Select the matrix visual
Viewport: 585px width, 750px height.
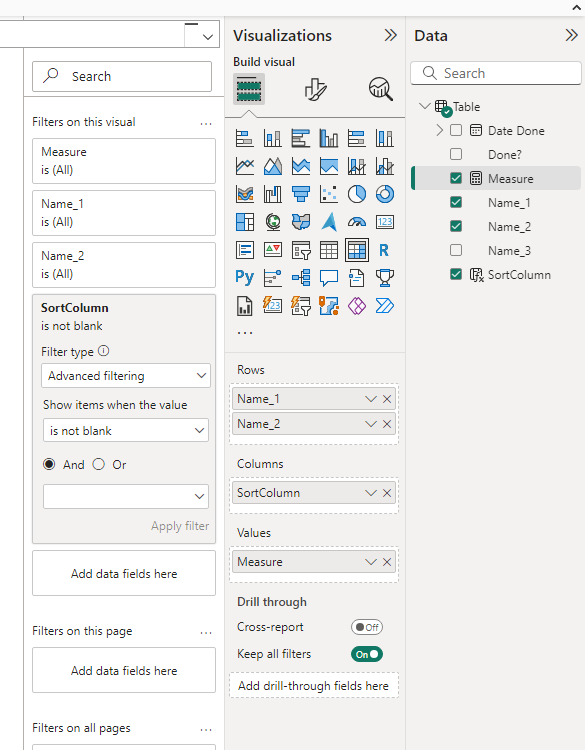(357, 250)
